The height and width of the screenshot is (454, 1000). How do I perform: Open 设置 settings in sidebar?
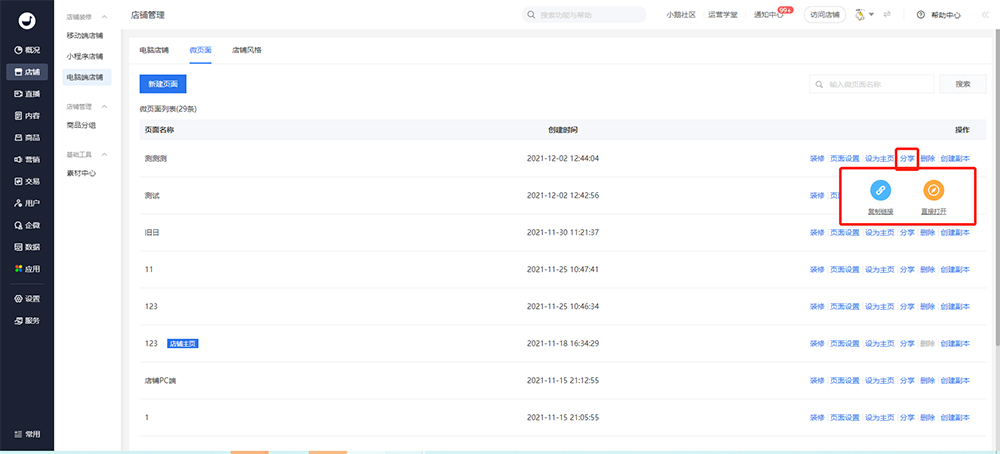[27, 298]
